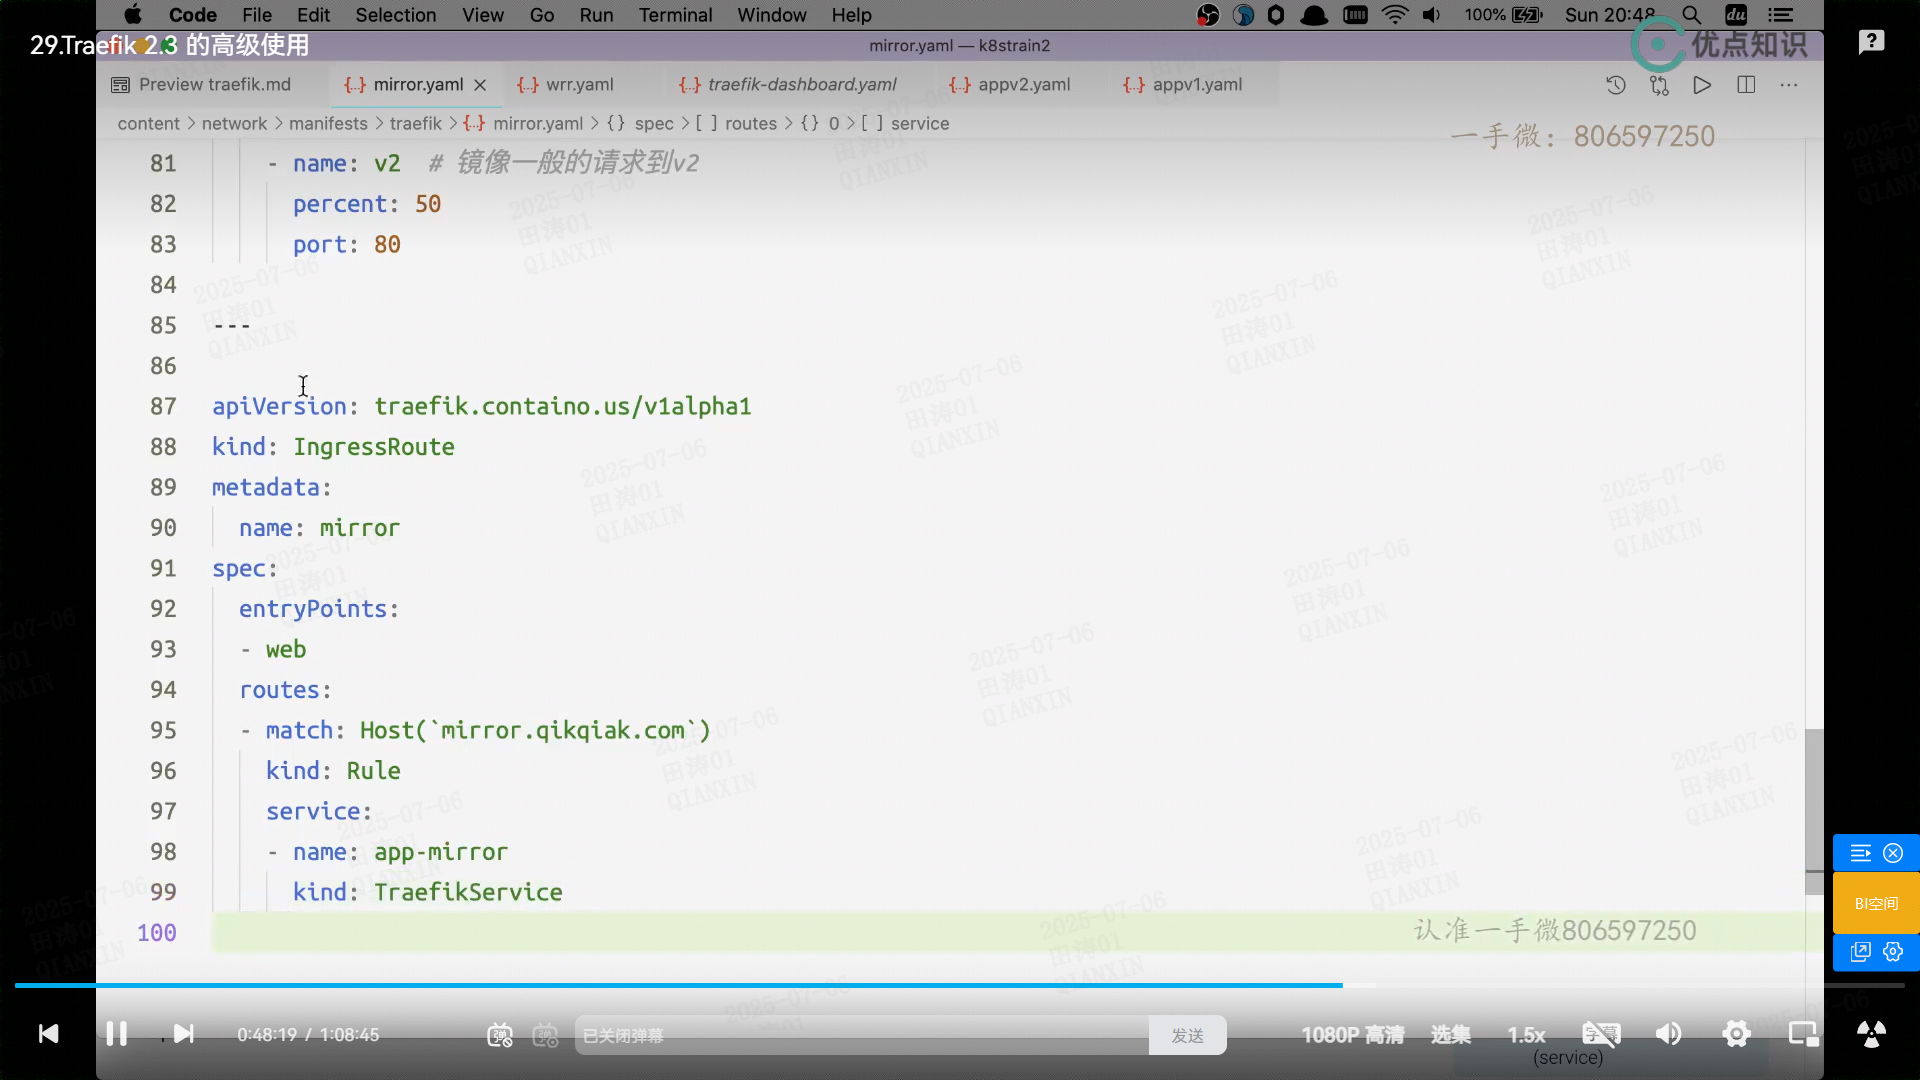
Task: Switch to the traefik-dashboard.yaml tab
Action: tap(801, 85)
